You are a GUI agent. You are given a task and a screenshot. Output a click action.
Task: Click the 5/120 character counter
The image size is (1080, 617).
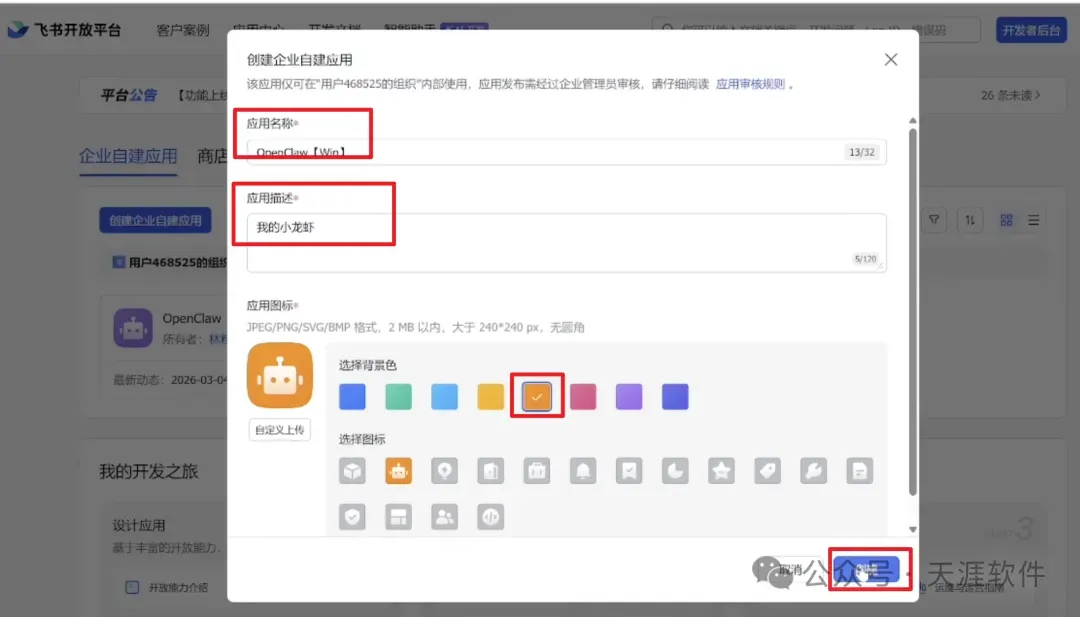[x=865, y=259]
